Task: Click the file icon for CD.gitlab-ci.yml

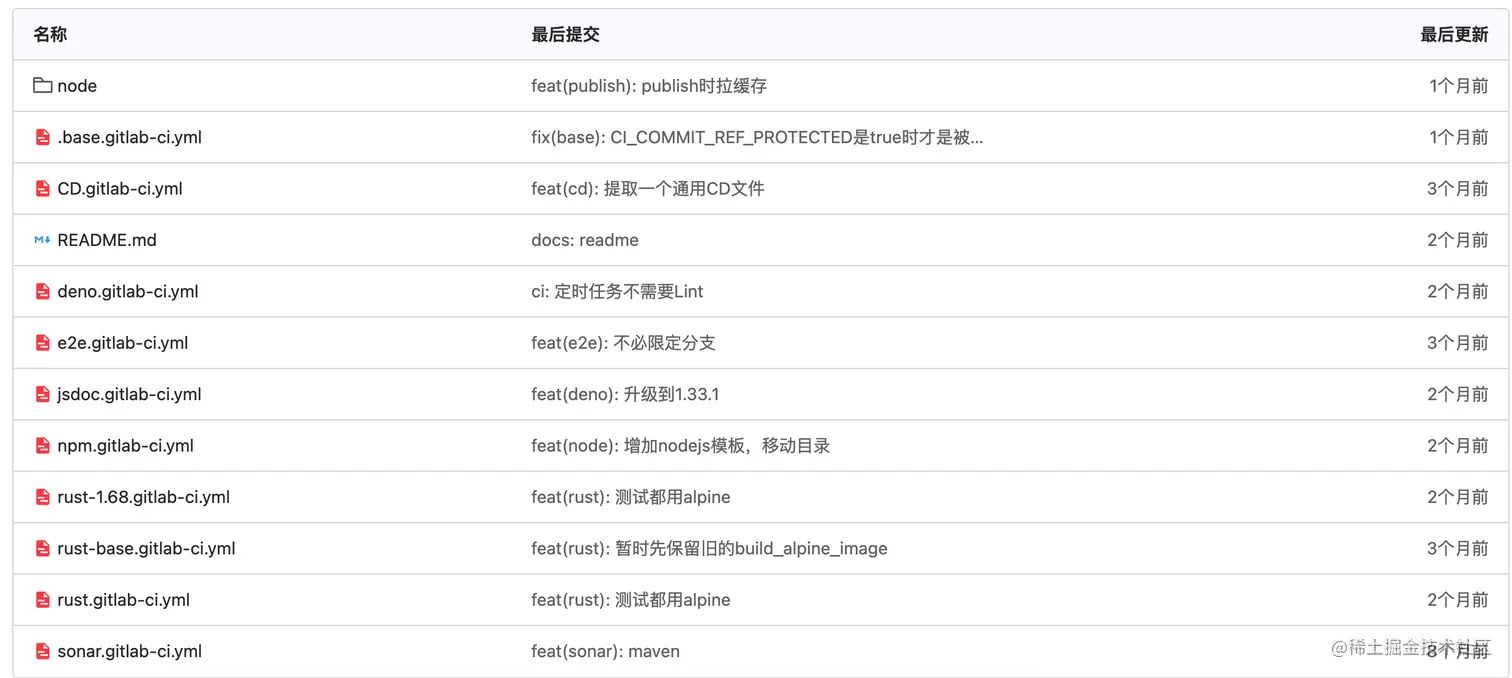Action: [x=42, y=189]
